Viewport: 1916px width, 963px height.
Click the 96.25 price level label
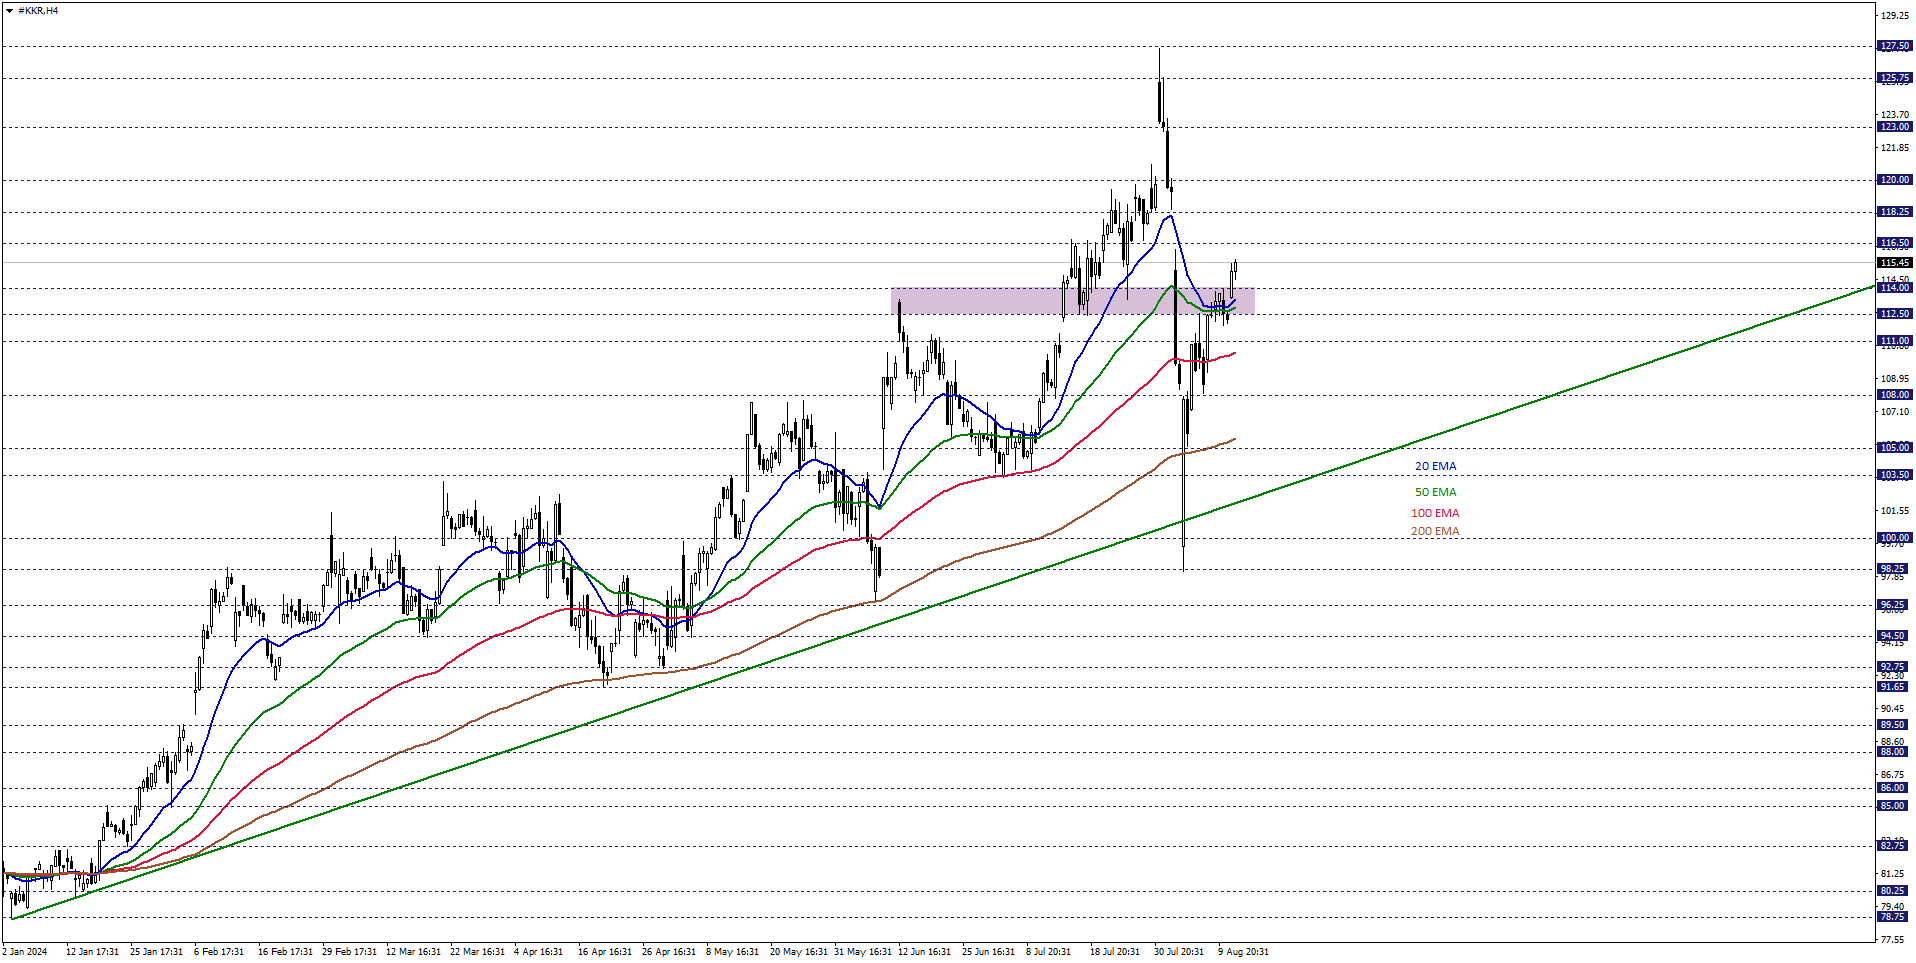click(1893, 605)
